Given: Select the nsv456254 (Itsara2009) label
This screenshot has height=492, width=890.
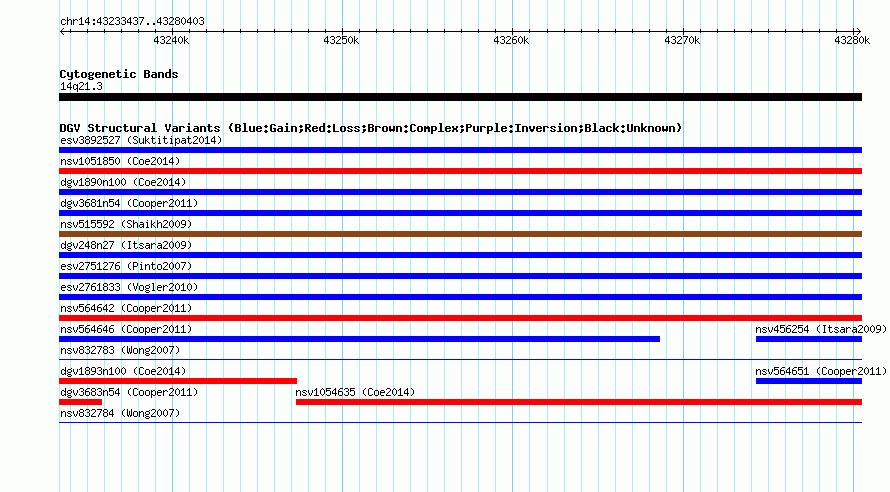Looking at the screenshot, I should [821, 329].
